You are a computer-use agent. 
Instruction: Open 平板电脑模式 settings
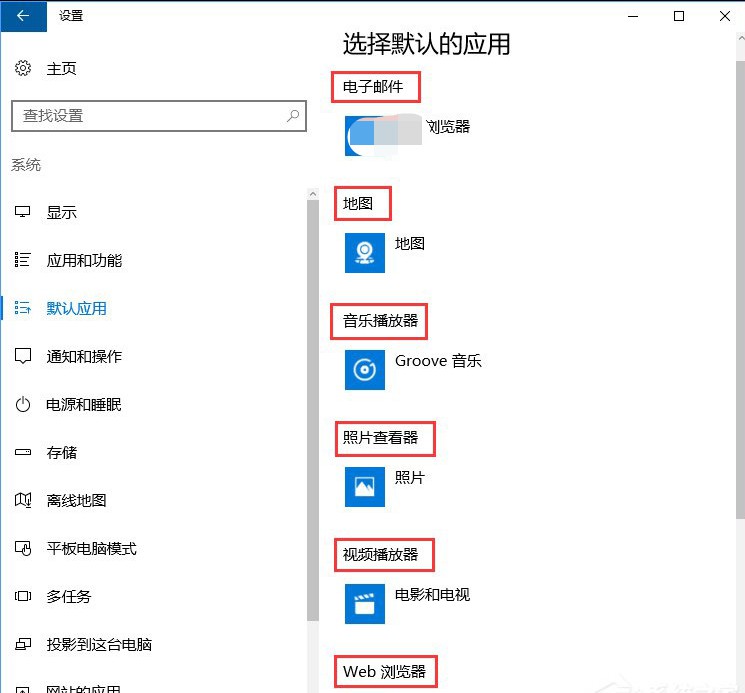(91, 549)
